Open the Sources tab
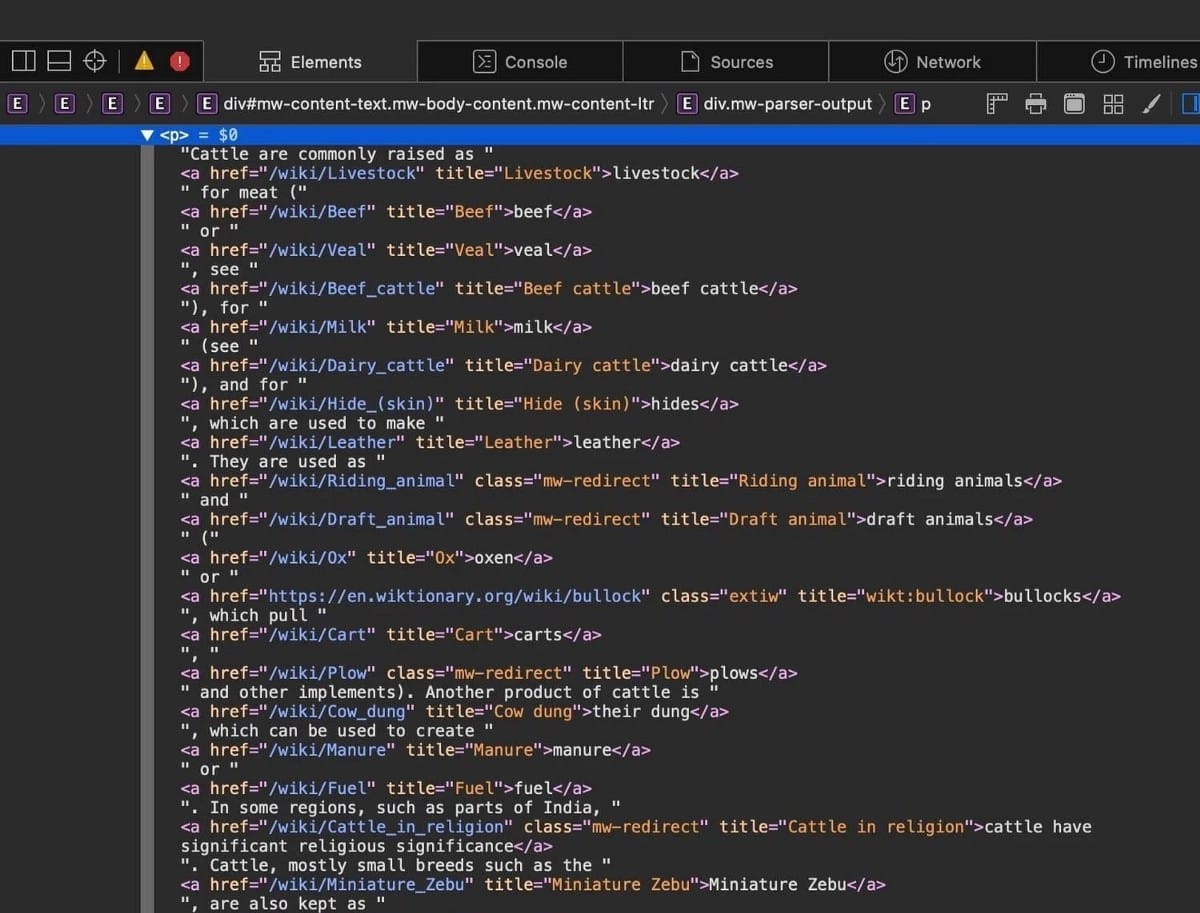The width and height of the screenshot is (1200, 913). (726, 61)
